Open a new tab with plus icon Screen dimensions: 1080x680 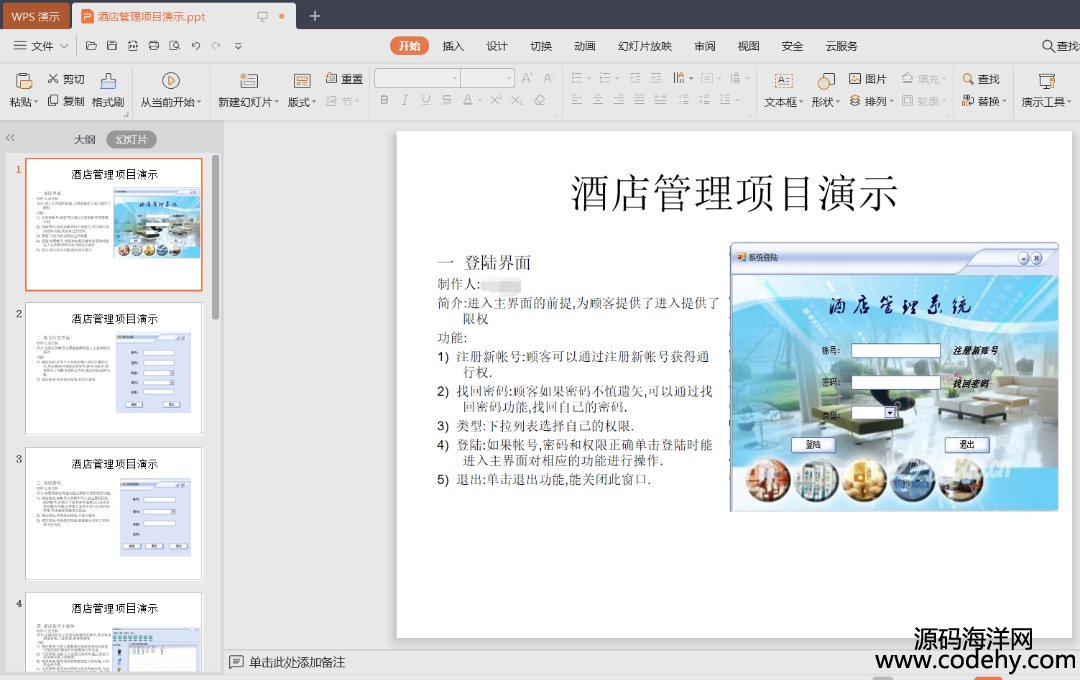(315, 16)
